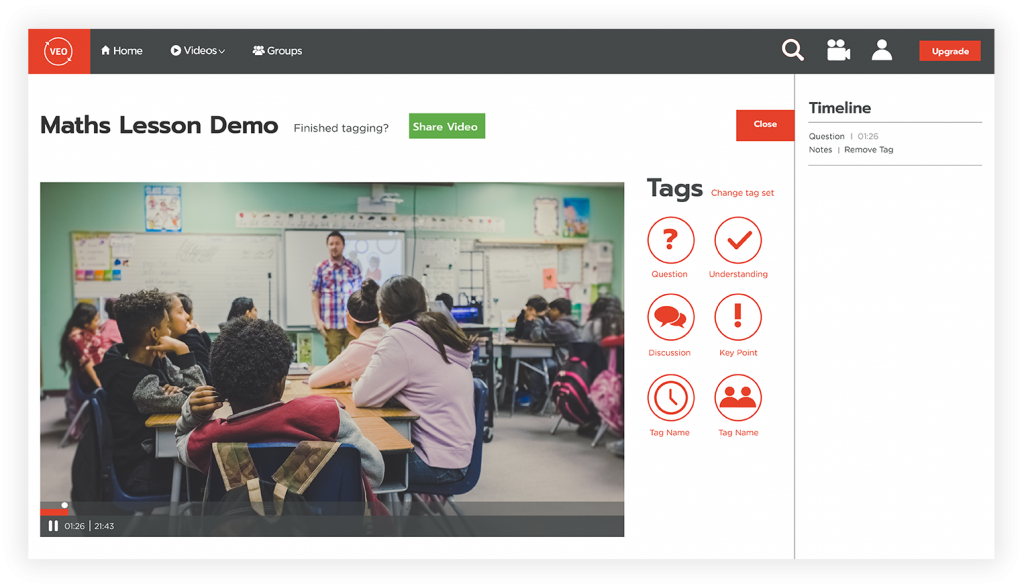The height and width of the screenshot is (588, 1024).
Task: Go to Home in navigation bar
Action: (121, 50)
